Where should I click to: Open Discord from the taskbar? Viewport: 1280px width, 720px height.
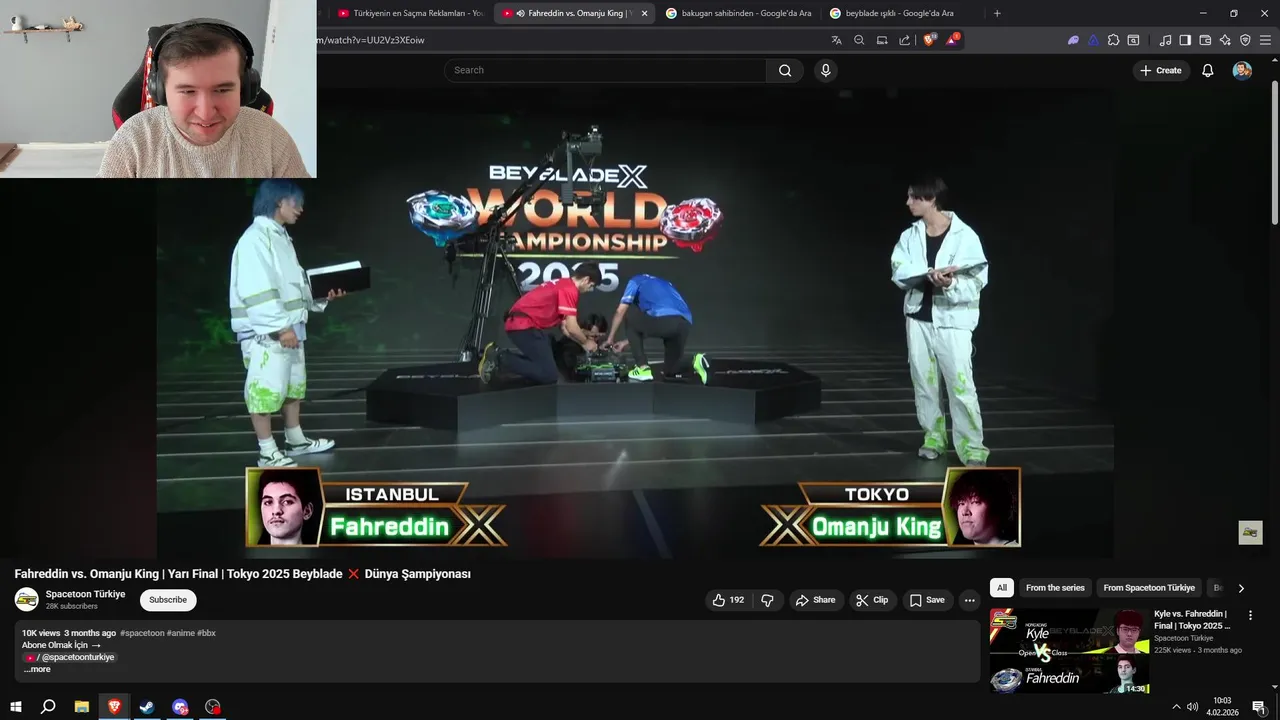tap(180, 707)
